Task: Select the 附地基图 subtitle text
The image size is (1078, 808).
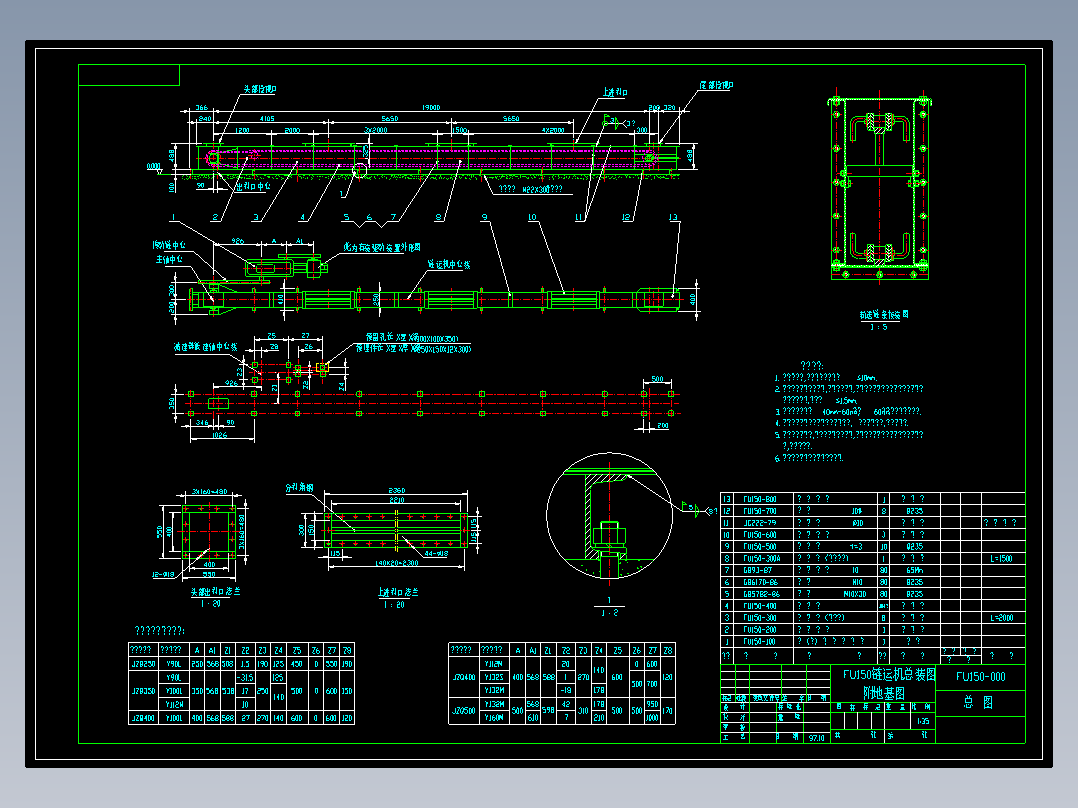Action: pos(884,693)
